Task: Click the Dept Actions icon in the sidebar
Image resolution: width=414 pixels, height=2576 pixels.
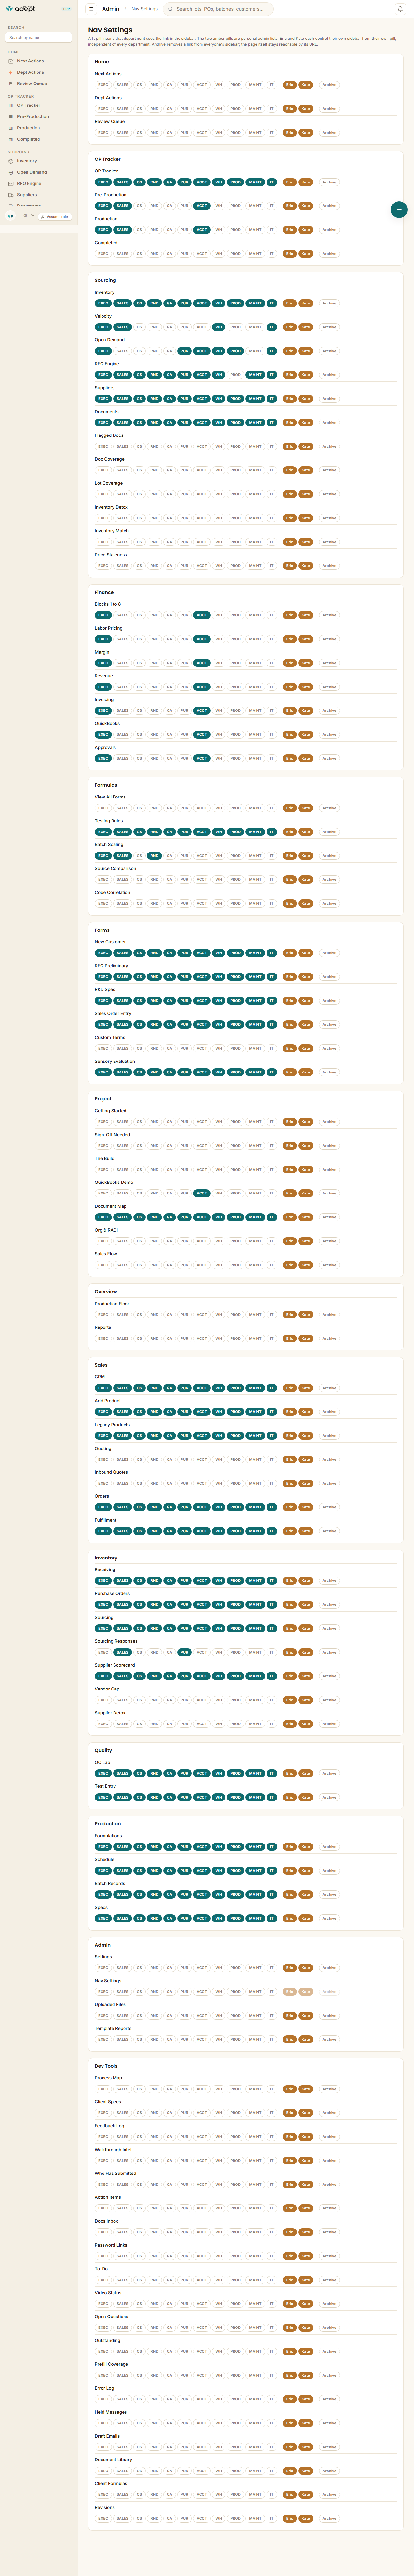Action: click(x=11, y=72)
